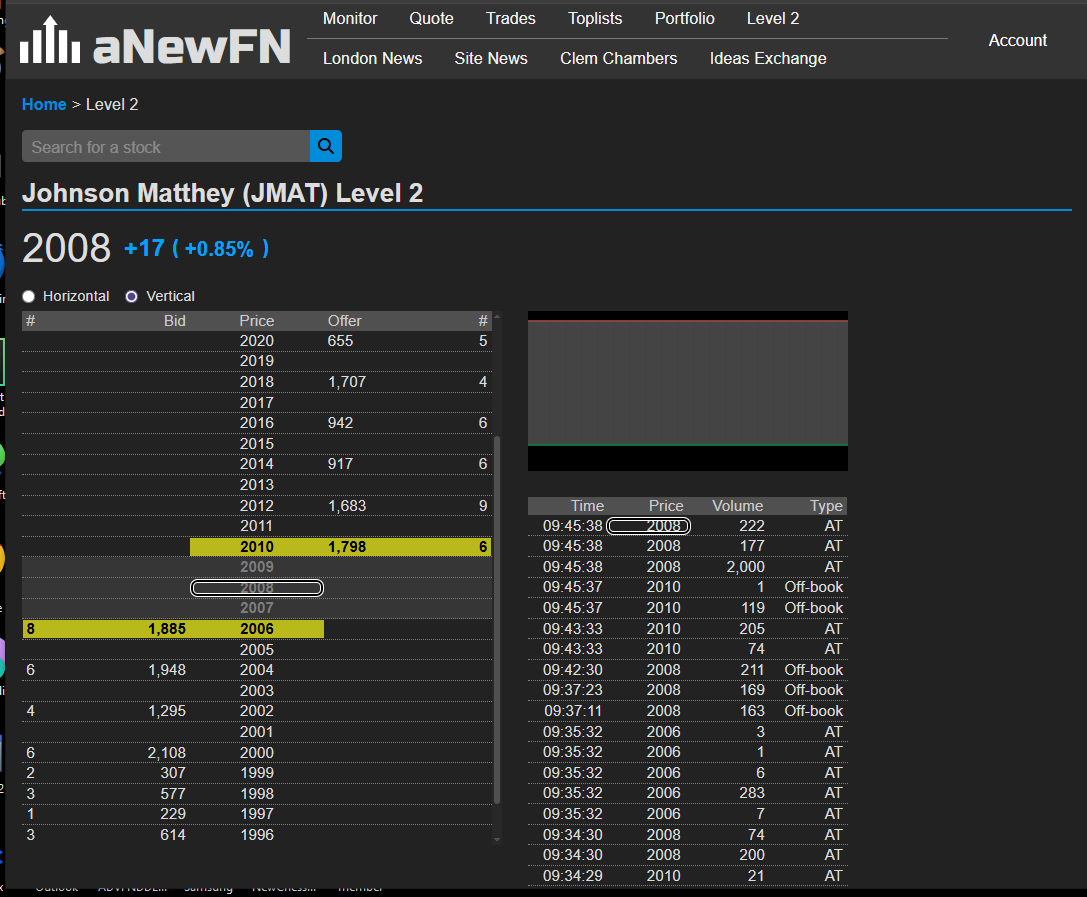Click the 09:37:23 trade of 169
Image resolution: width=1087 pixels, height=897 pixels.
click(x=687, y=690)
